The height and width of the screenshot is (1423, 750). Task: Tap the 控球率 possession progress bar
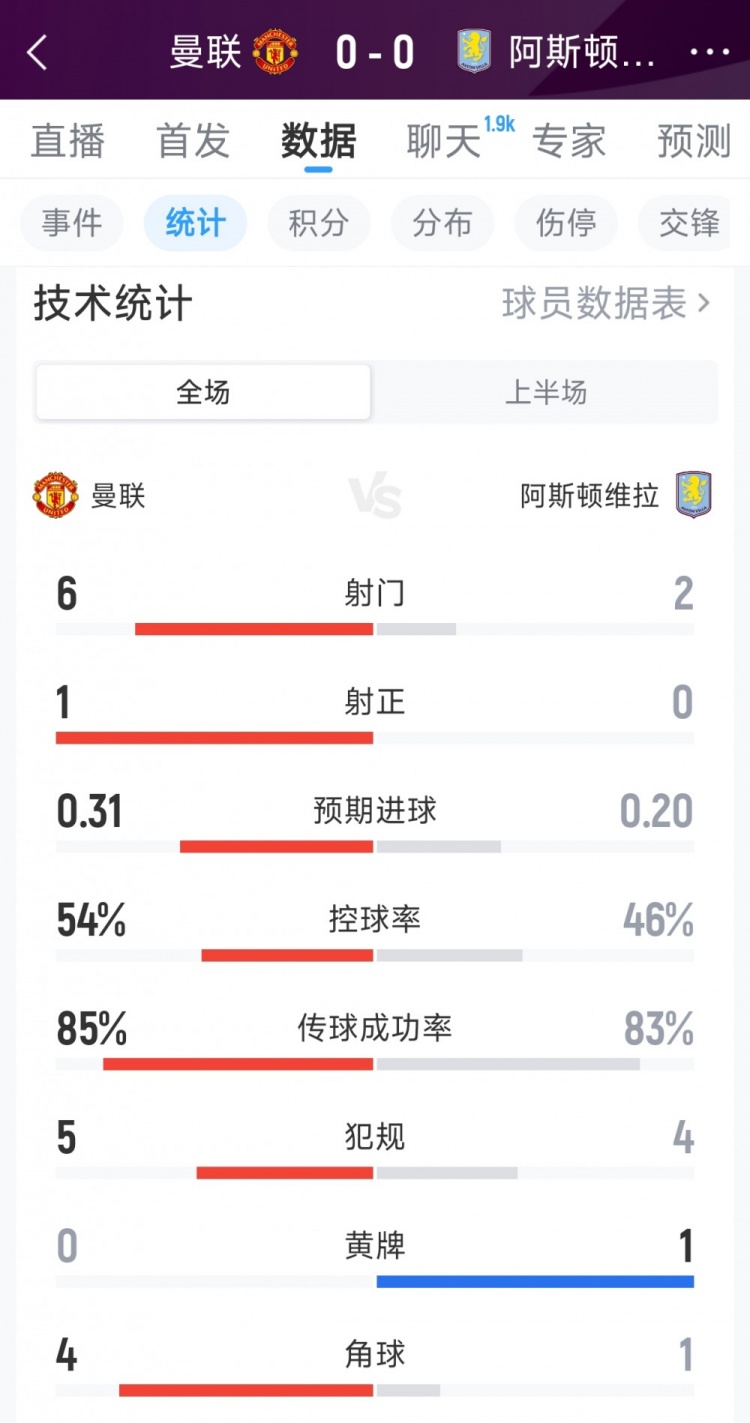(375, 955)
